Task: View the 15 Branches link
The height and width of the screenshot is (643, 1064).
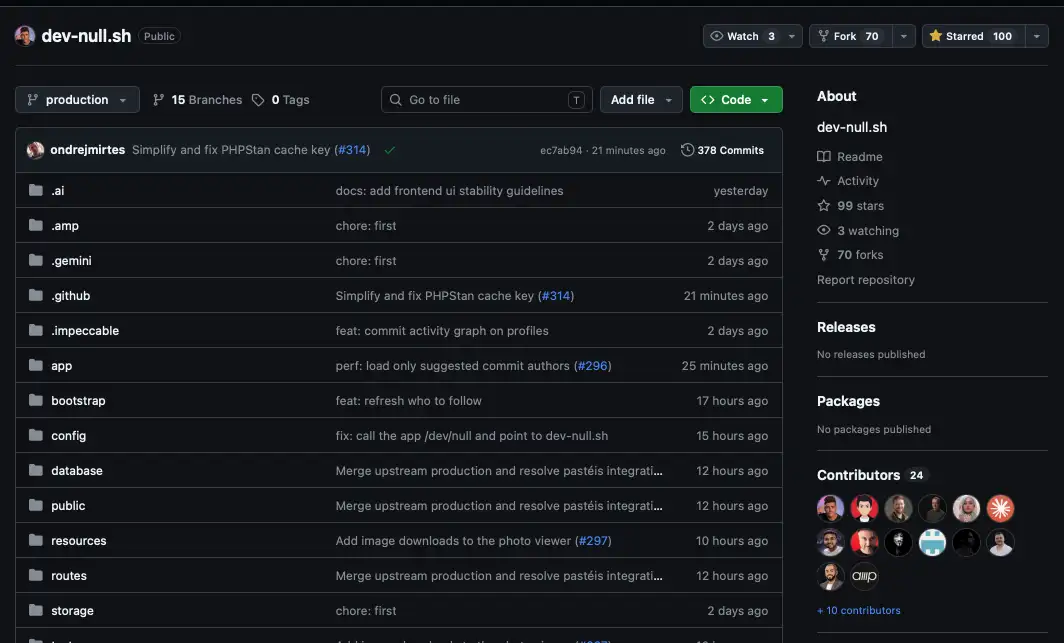Action: [197, 100]
